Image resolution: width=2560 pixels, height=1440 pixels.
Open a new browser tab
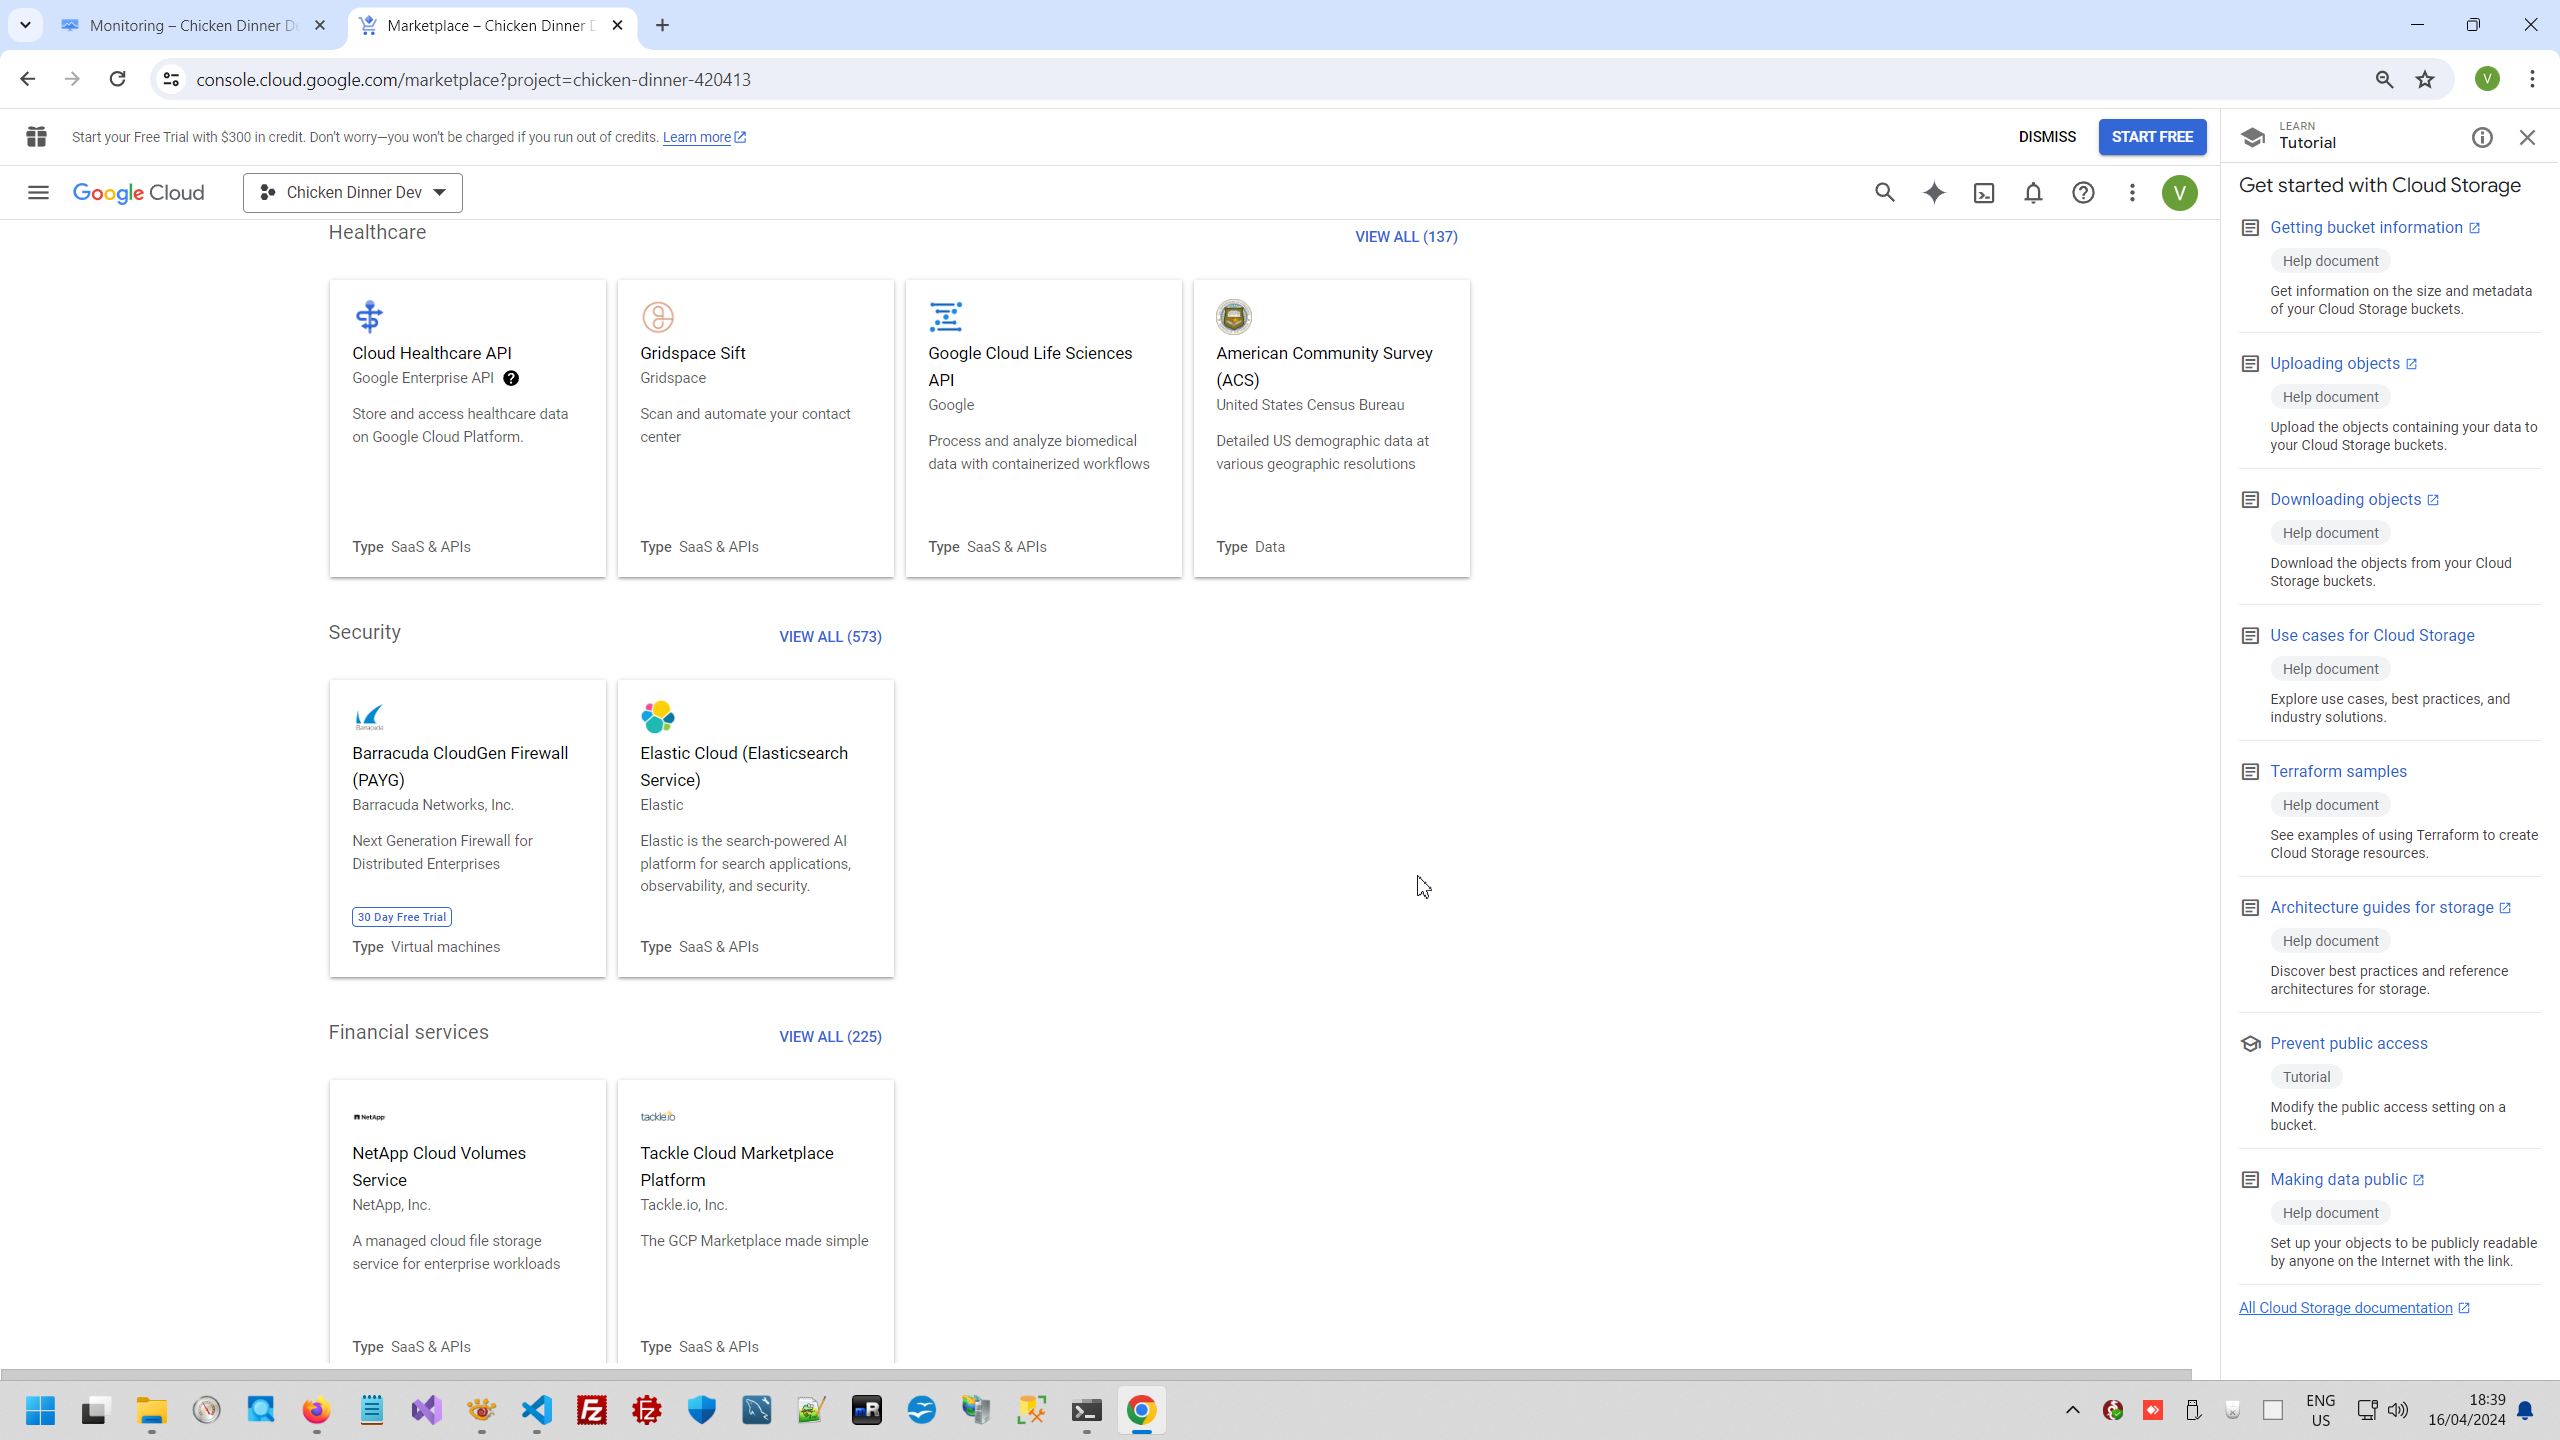coord(662,26)
